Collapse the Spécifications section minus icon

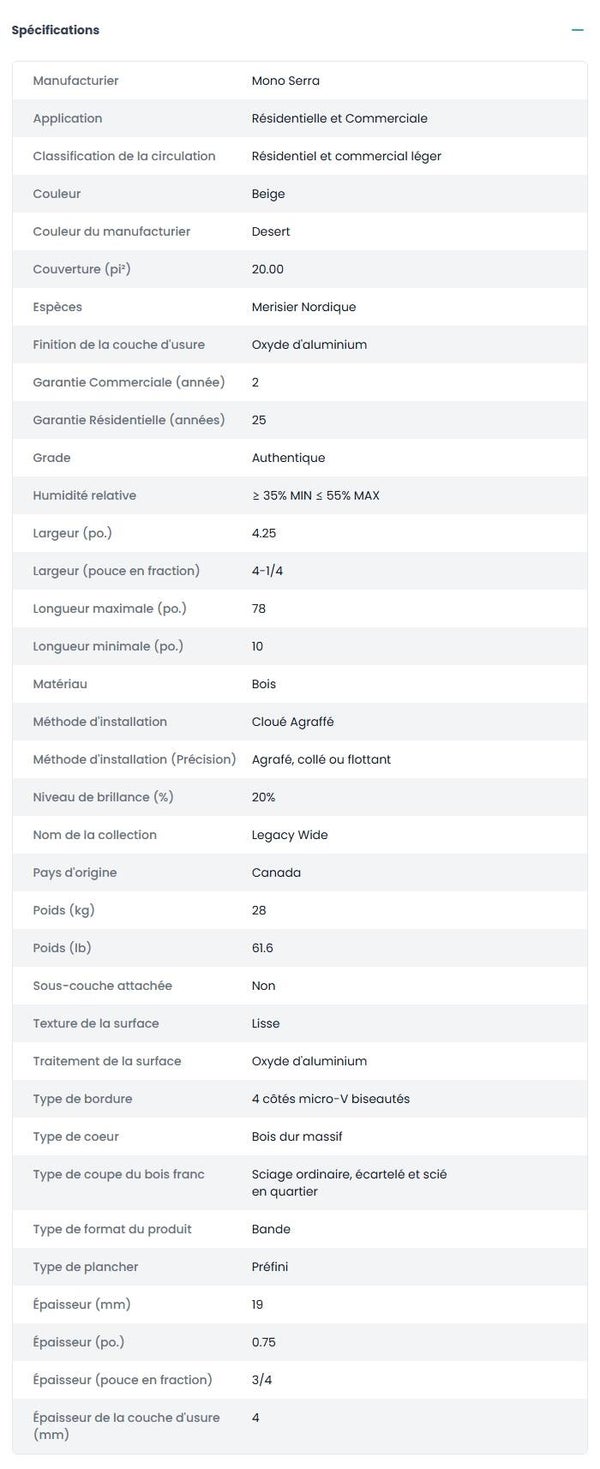(x=577, y=30)
